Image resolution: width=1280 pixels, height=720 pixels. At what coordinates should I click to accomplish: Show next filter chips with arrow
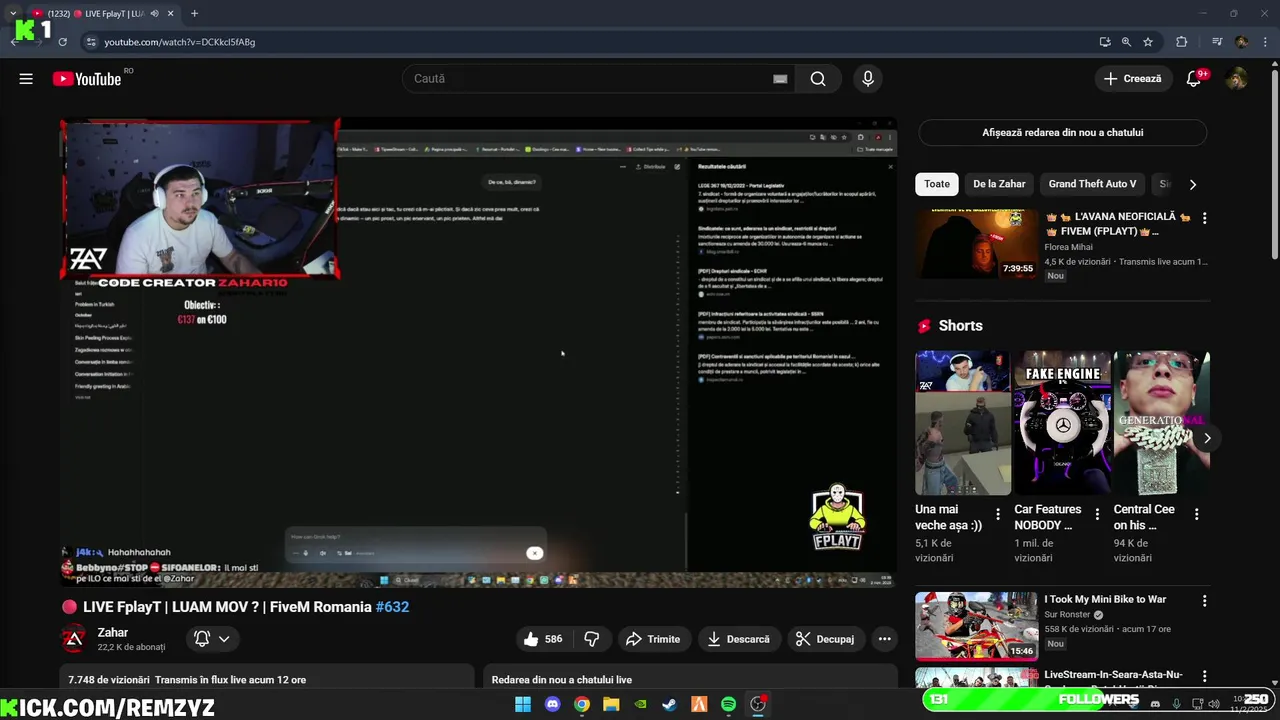[x=1192, y=184]
